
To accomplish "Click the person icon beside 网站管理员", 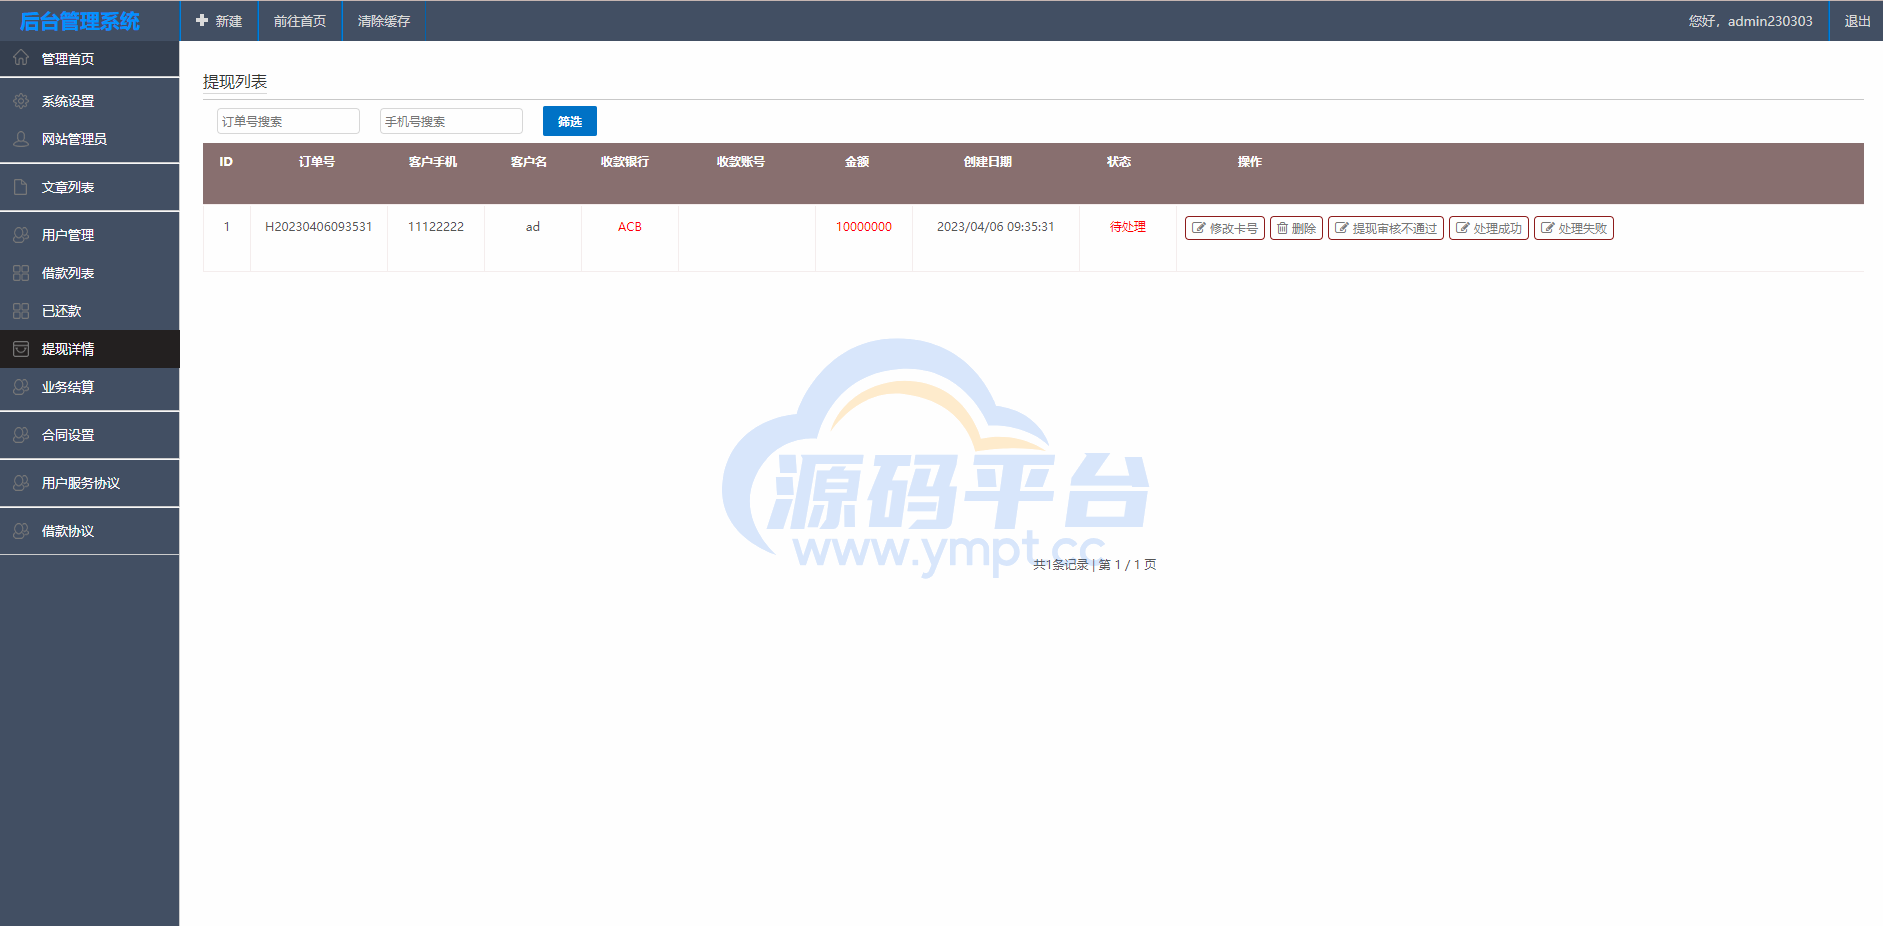I will 21,139.
